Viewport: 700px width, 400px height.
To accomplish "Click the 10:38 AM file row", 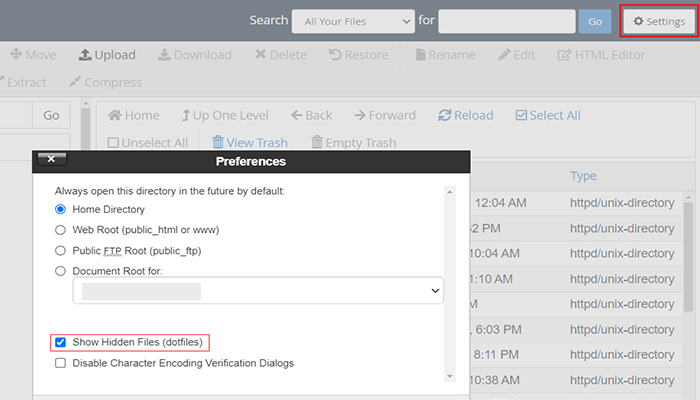I will point(576,380).
